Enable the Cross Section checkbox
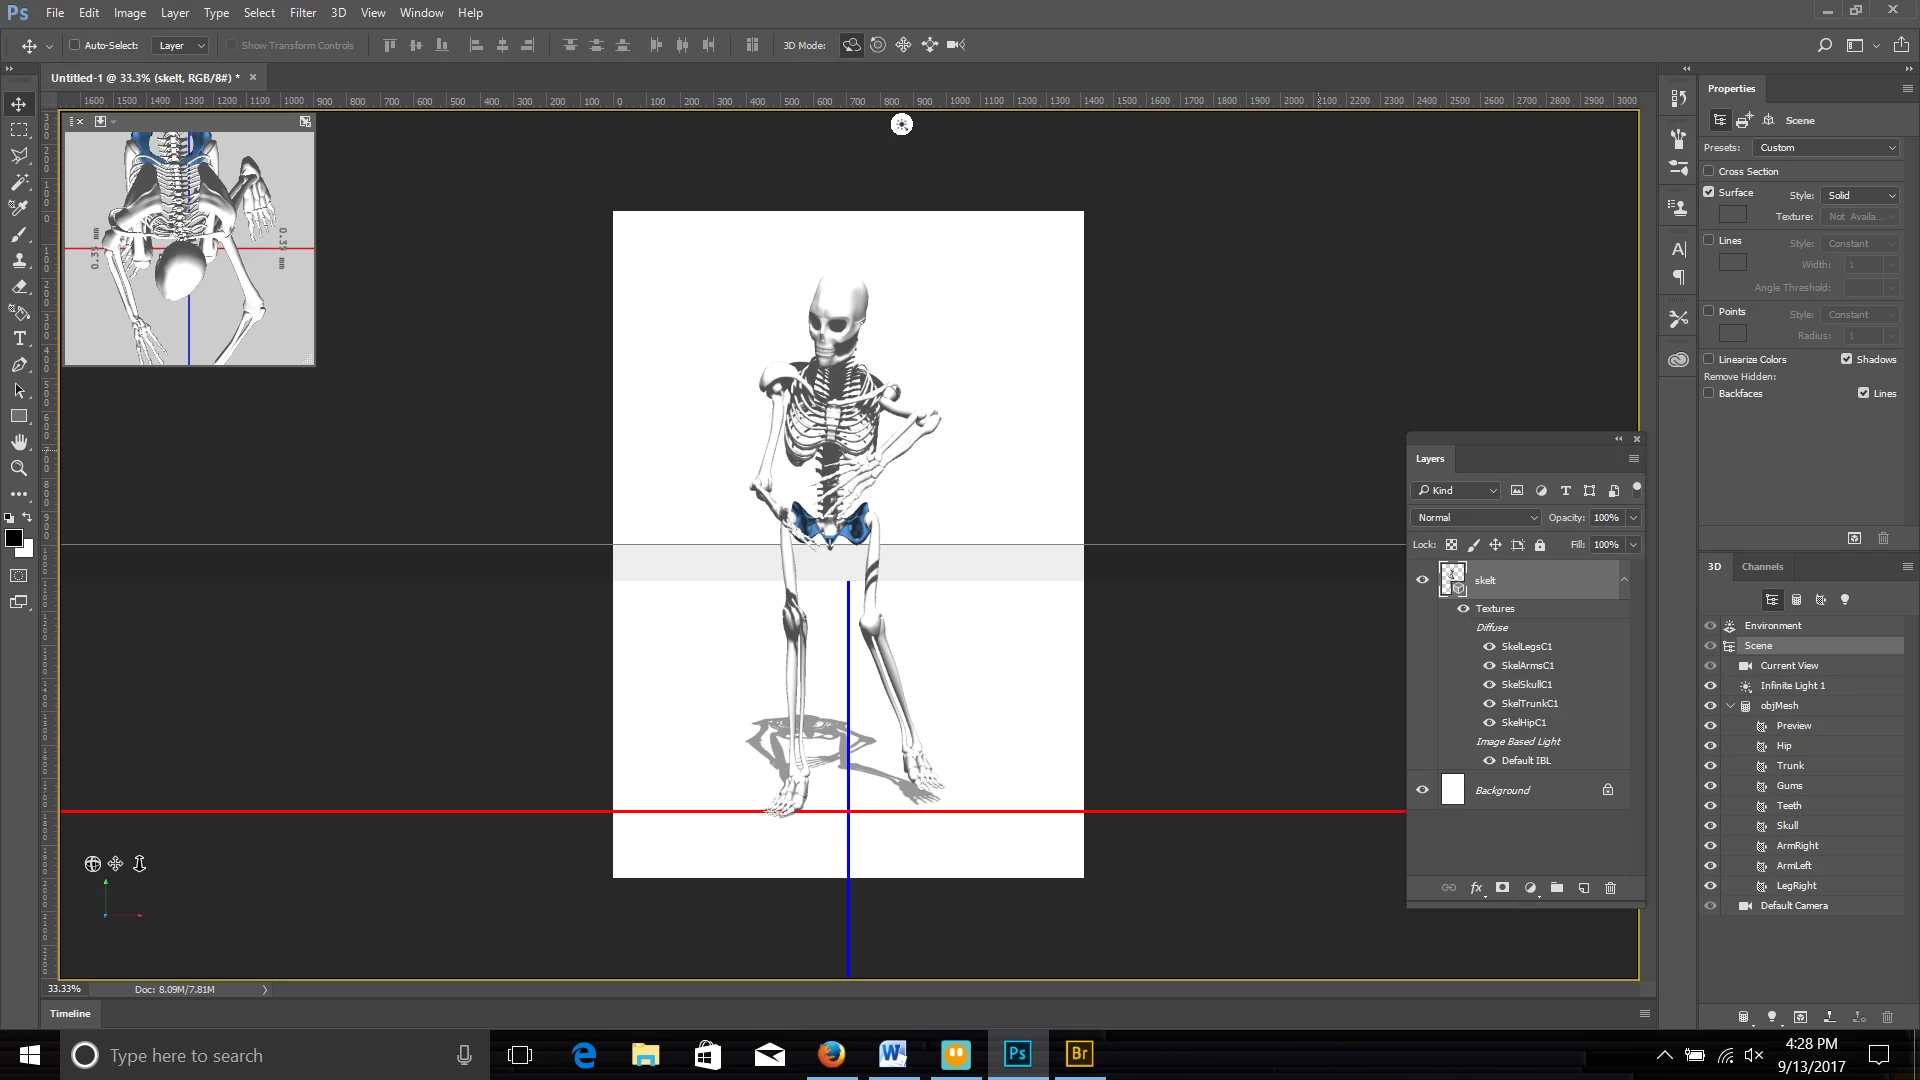The image size is (1920, 1080). [1709, 171]
